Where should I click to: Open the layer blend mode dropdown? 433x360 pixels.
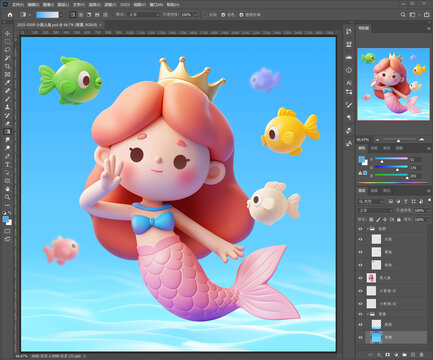point(375,211)
